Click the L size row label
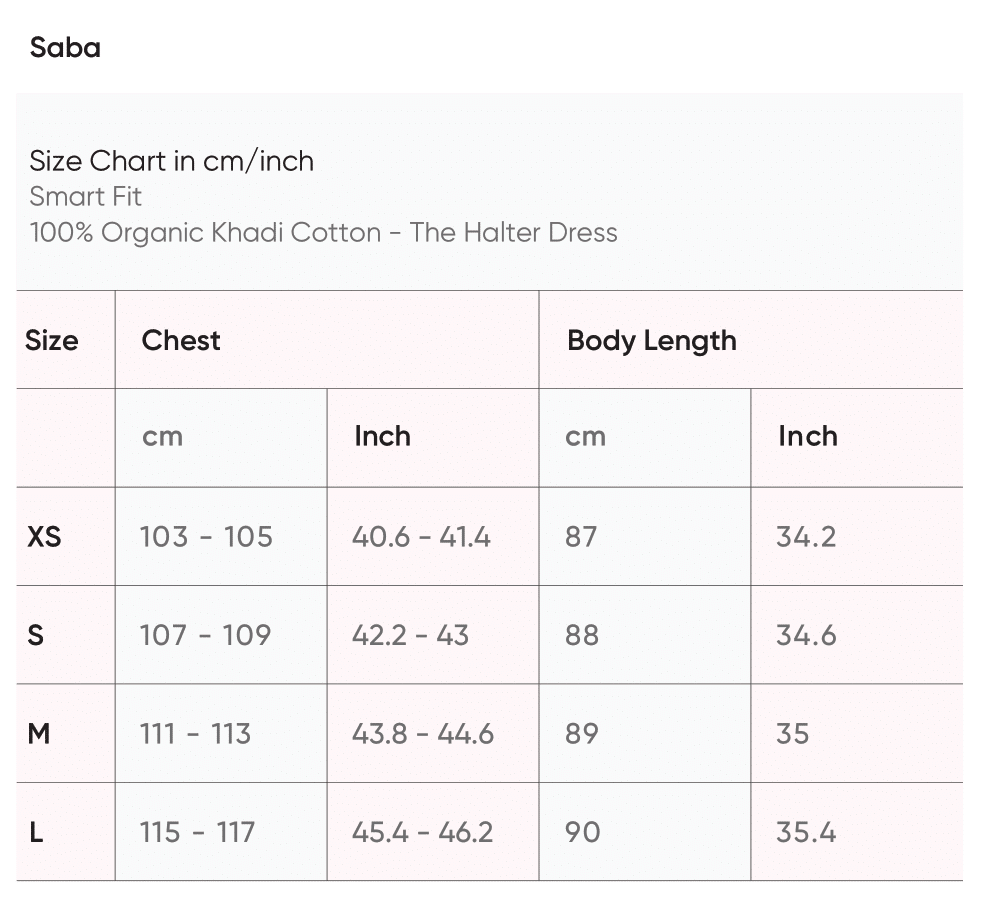Screen dimensions: 992x898 (x=36, y=832)
